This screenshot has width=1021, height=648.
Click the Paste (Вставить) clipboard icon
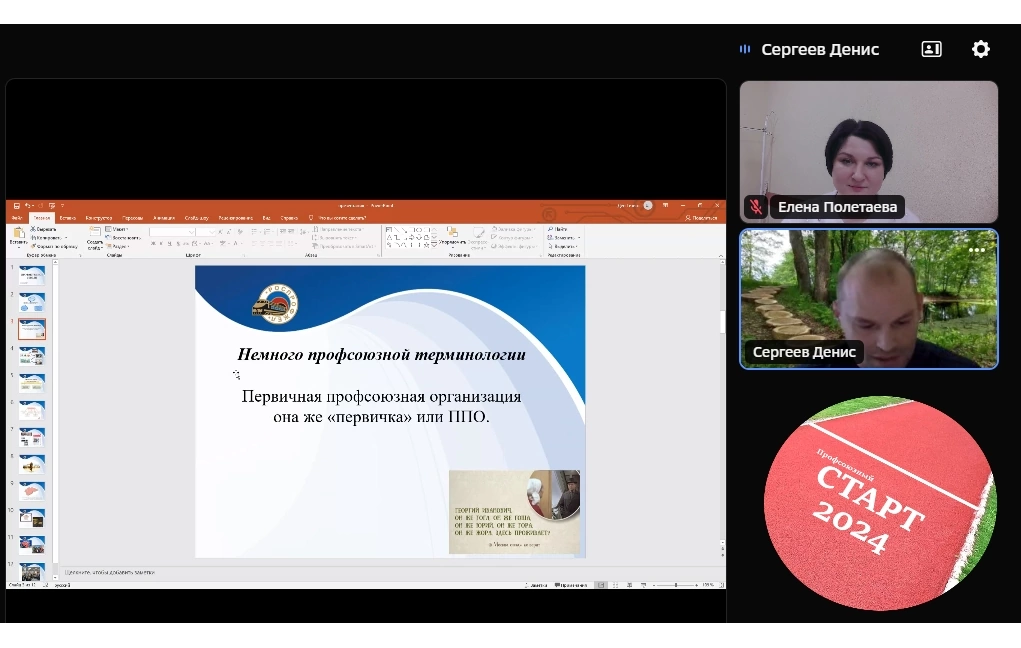point(18,233)
